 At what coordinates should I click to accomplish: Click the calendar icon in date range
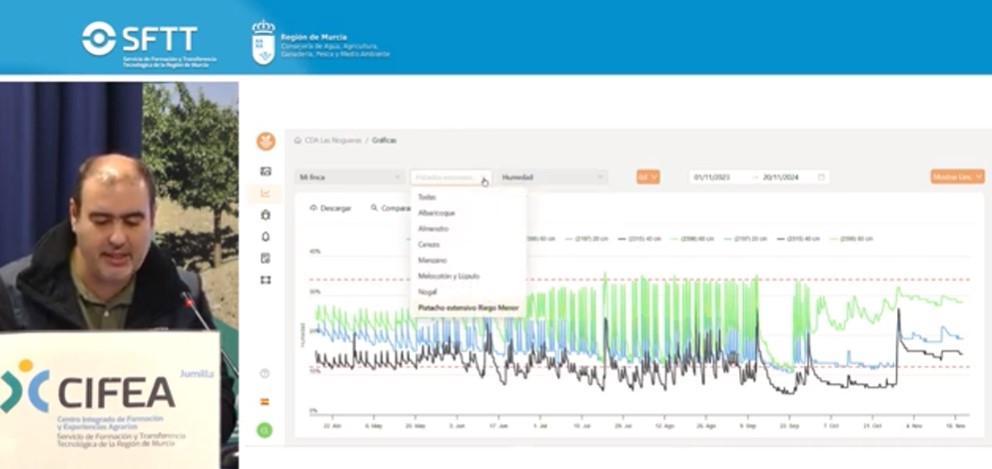click(821, 177)
